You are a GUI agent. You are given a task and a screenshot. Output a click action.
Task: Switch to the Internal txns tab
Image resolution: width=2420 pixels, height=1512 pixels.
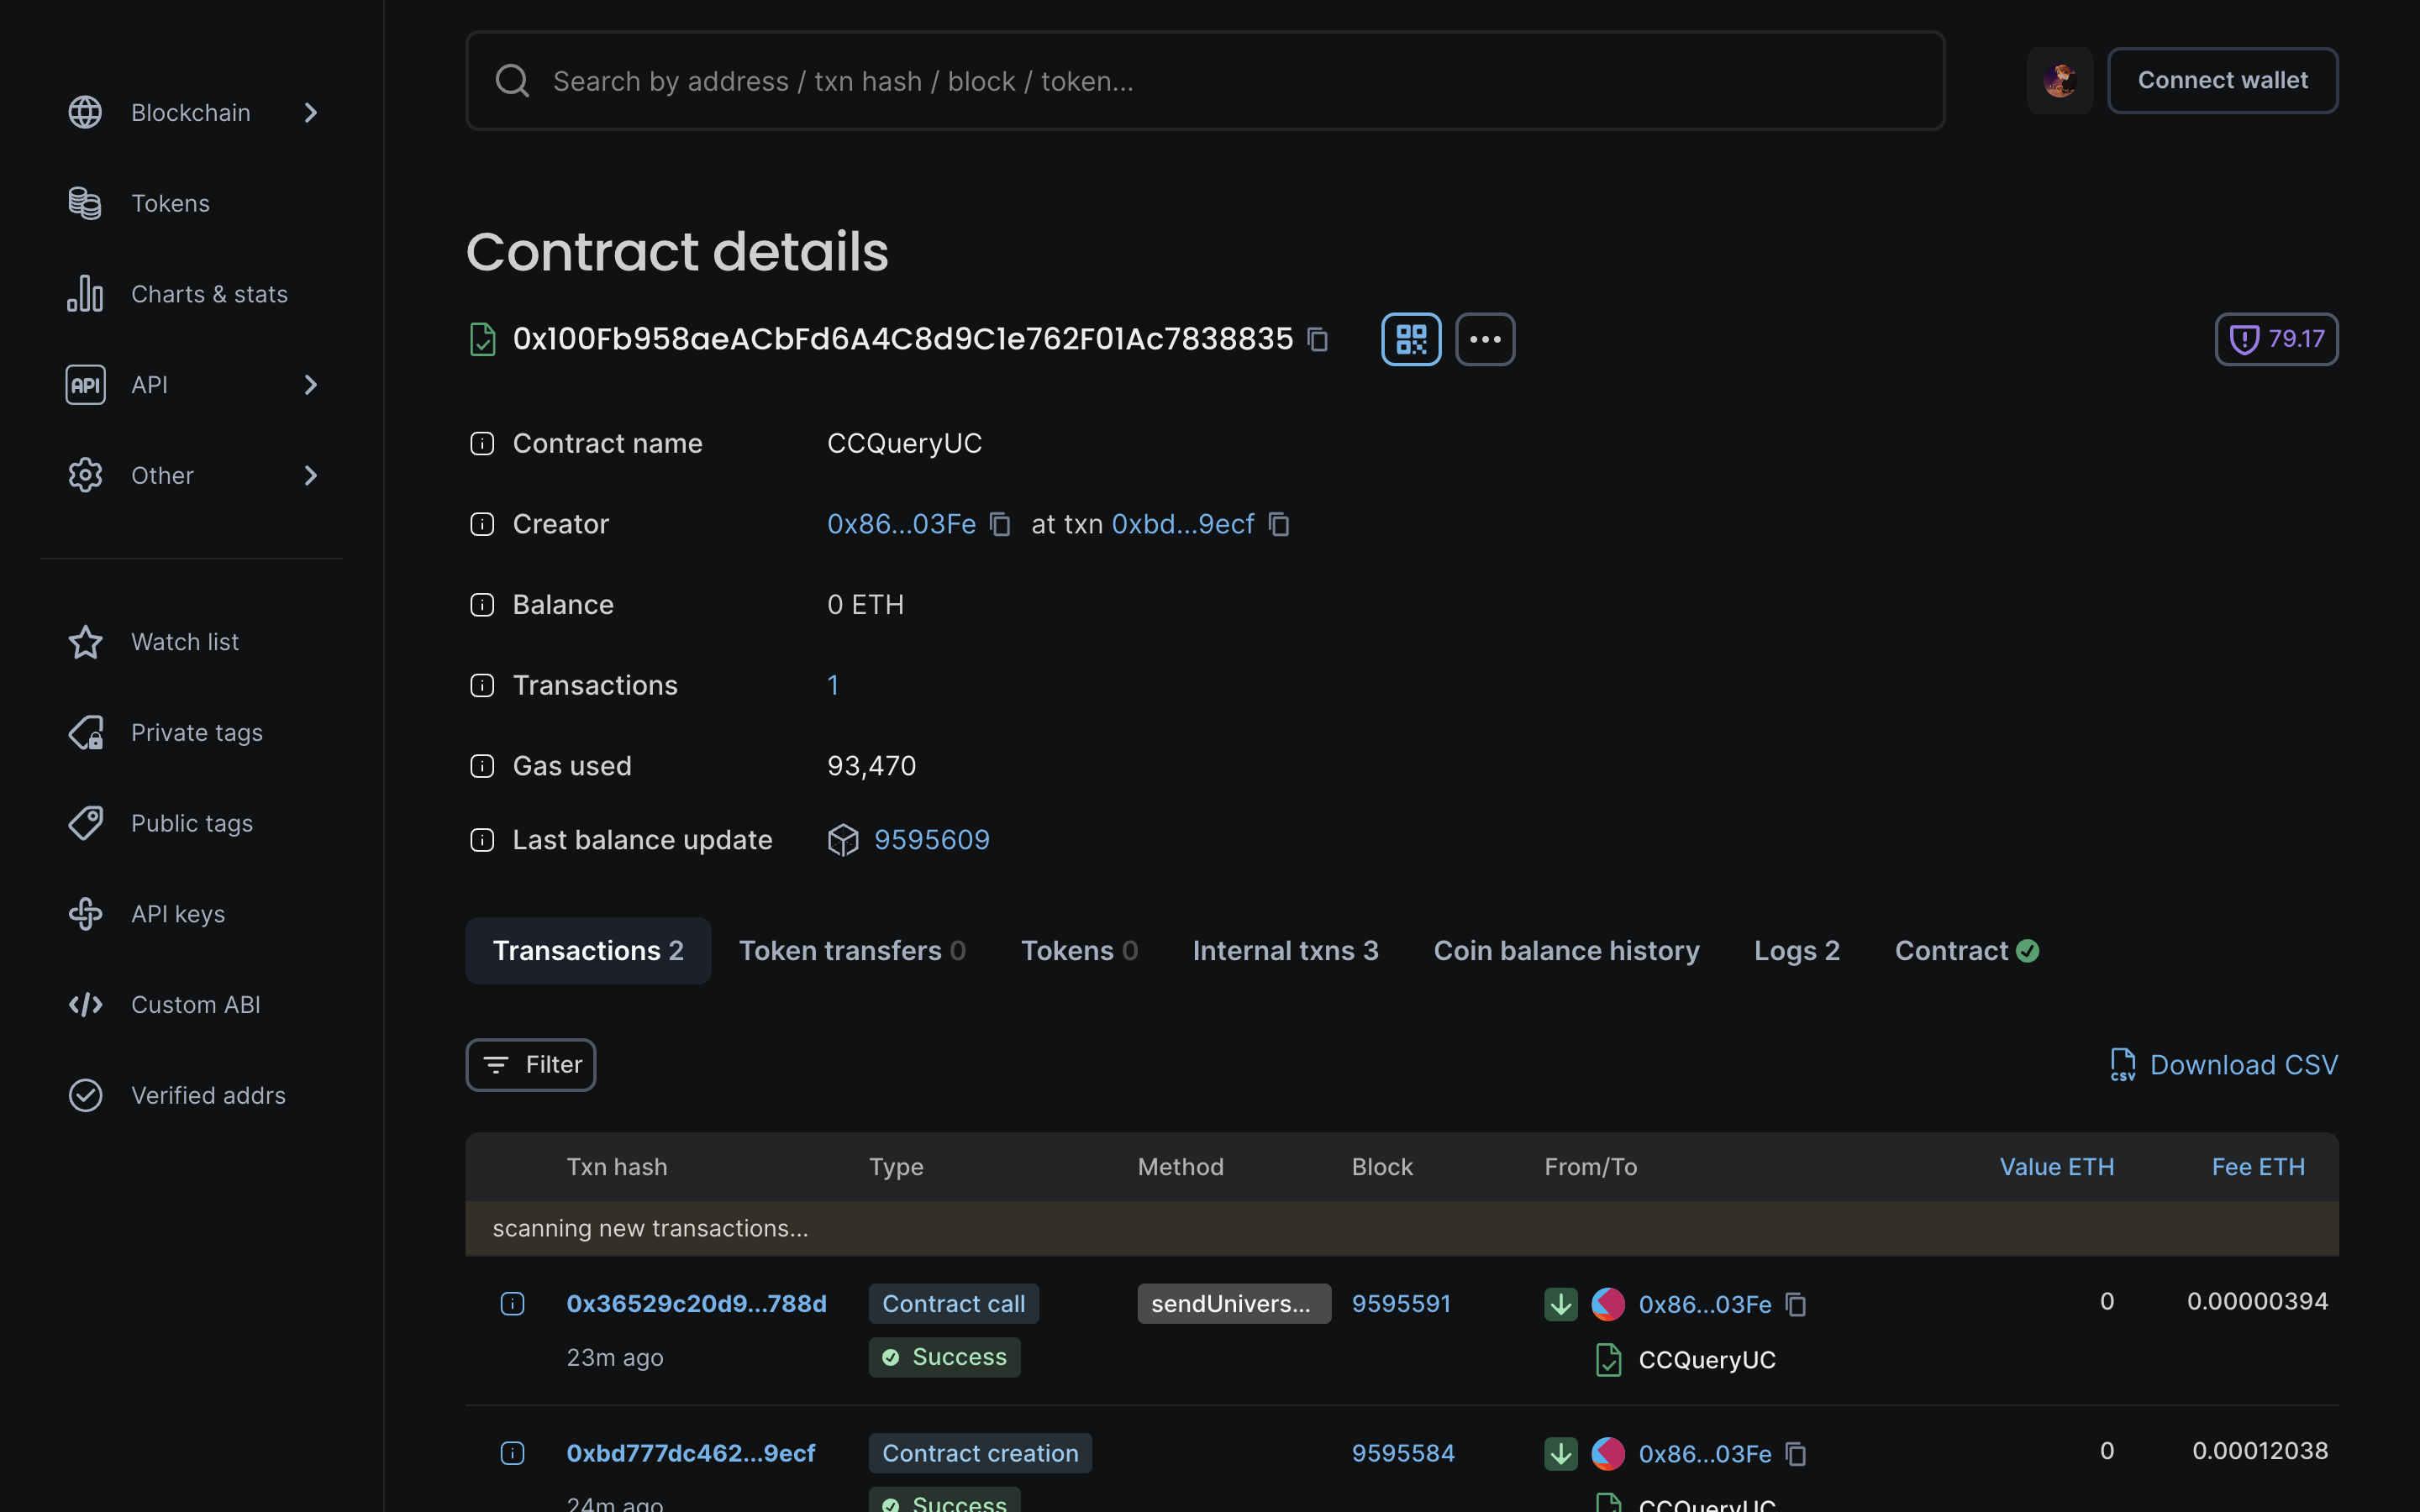click(x=1285, y=950)
